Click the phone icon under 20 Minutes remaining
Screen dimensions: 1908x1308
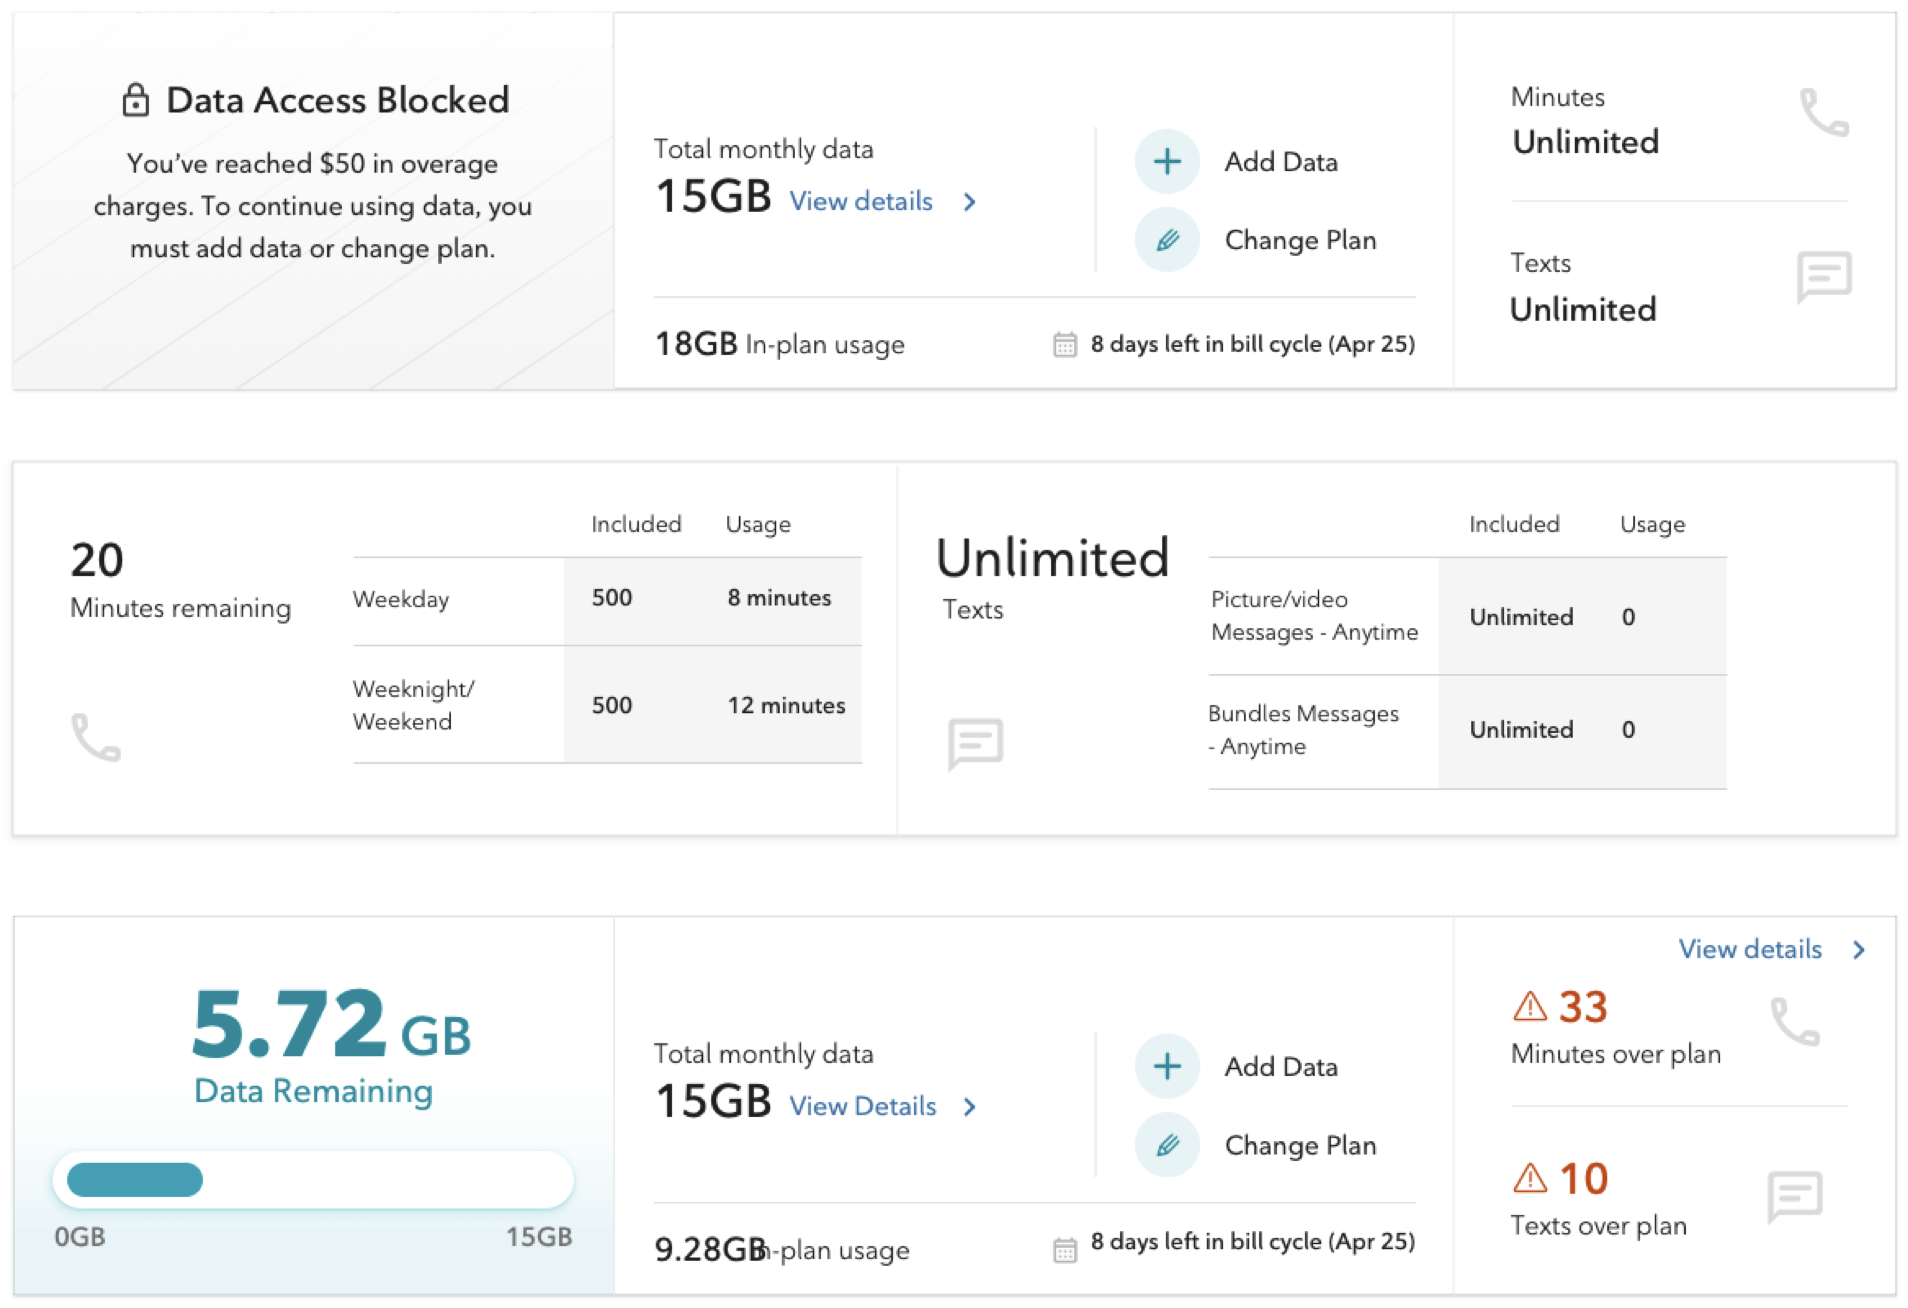coord(96,737)
